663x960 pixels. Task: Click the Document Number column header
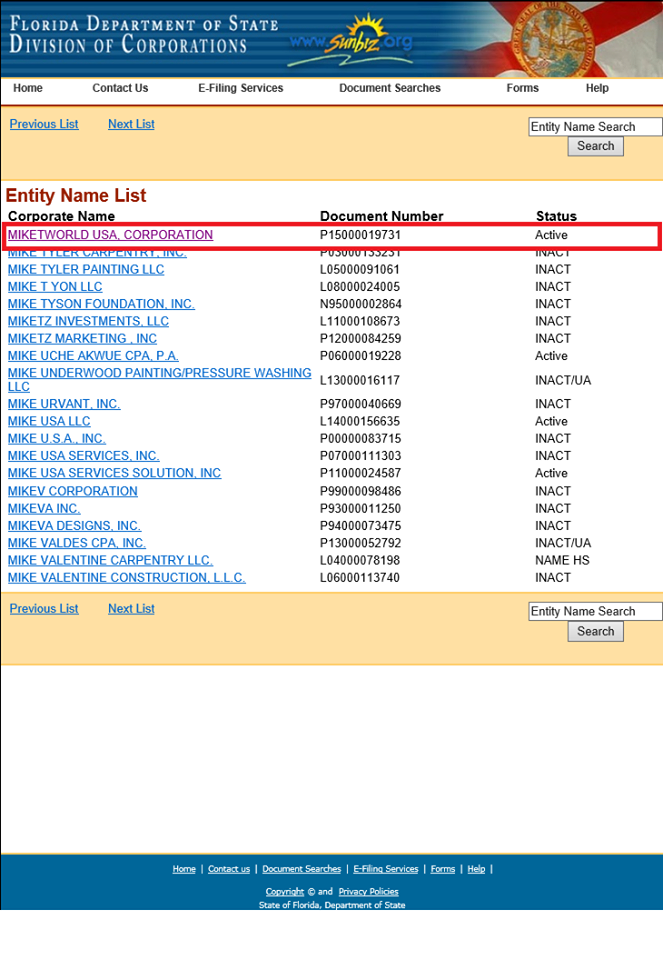tap(381, 216)
